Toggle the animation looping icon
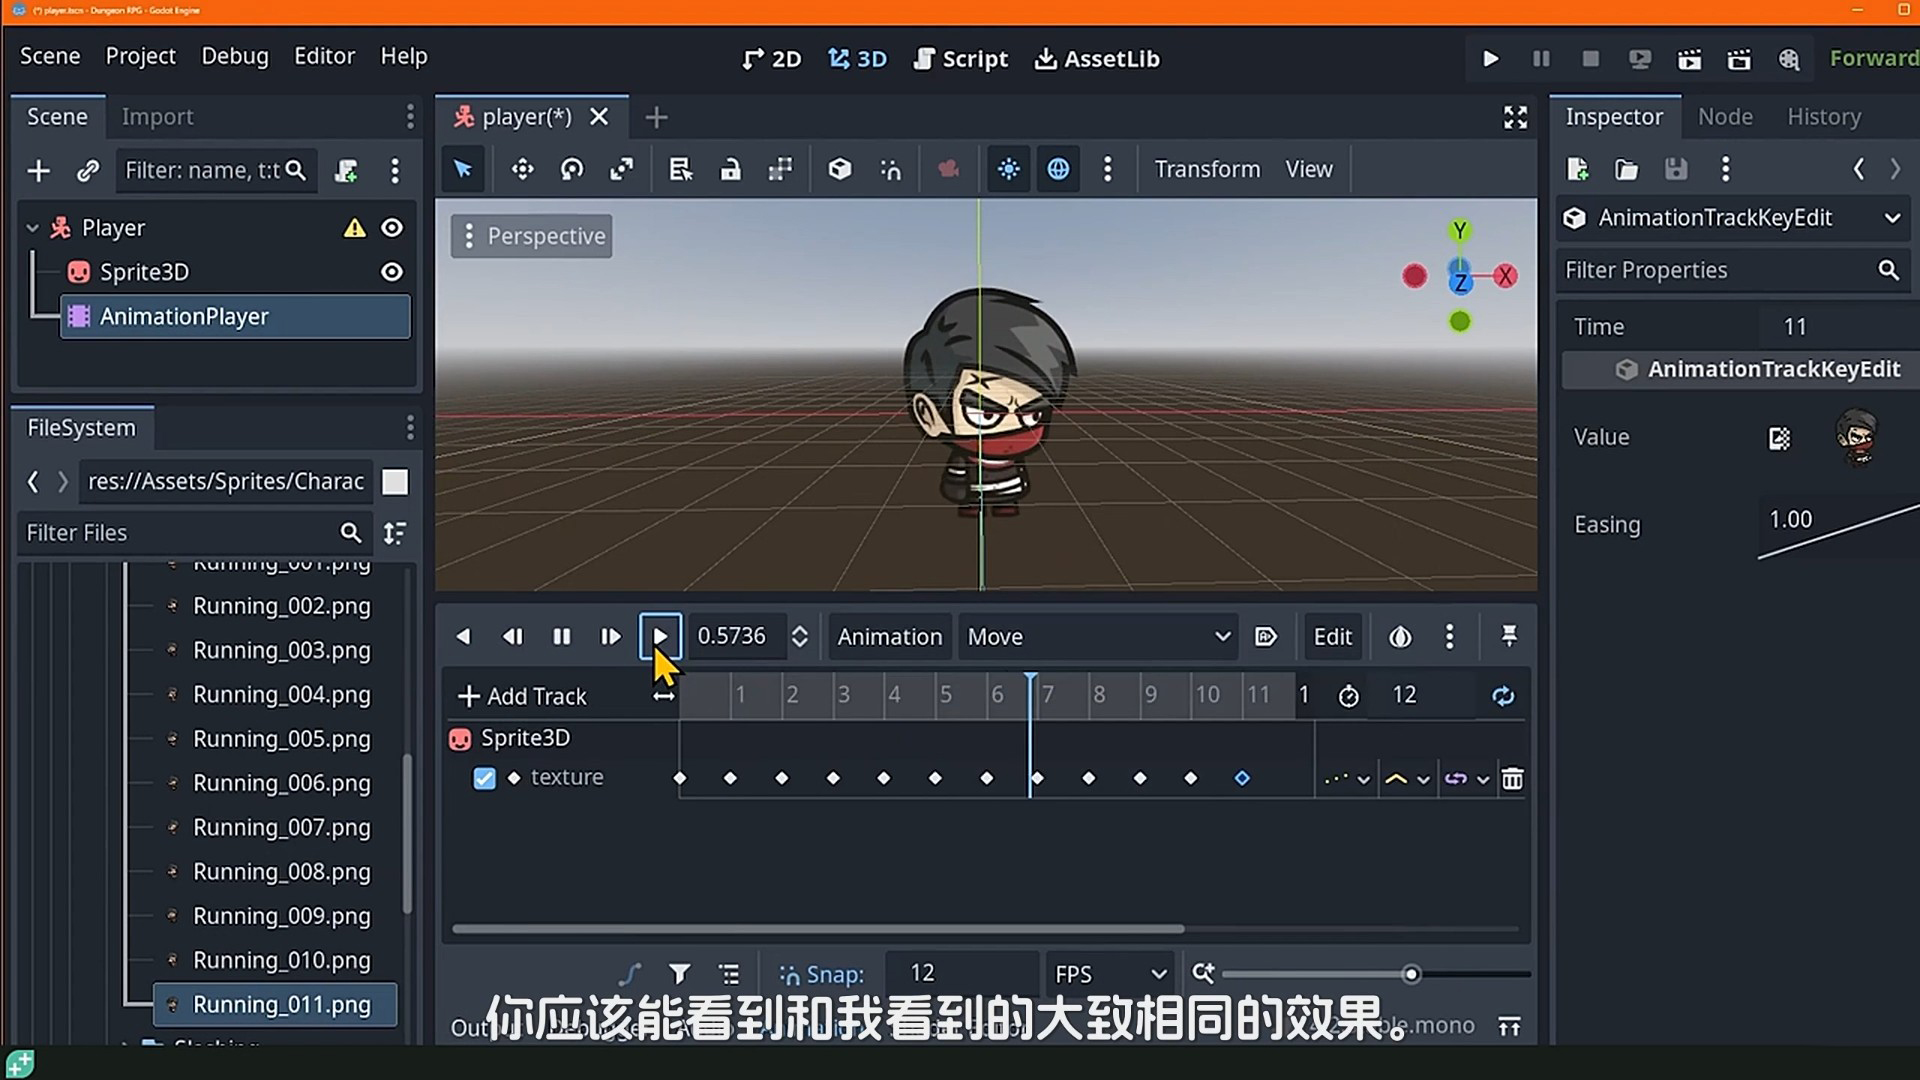Viewport: 1920px width, 1080px height. pos(1503,696)
